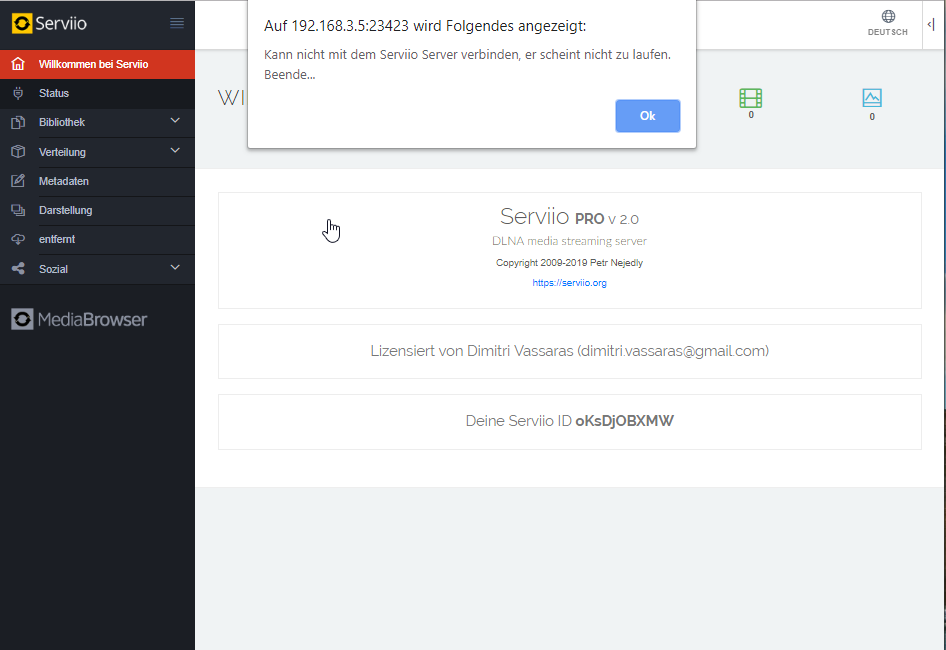Viewport: 946px width, 650px height.
Task: Click the green video count icon
Action: point(750,97)
